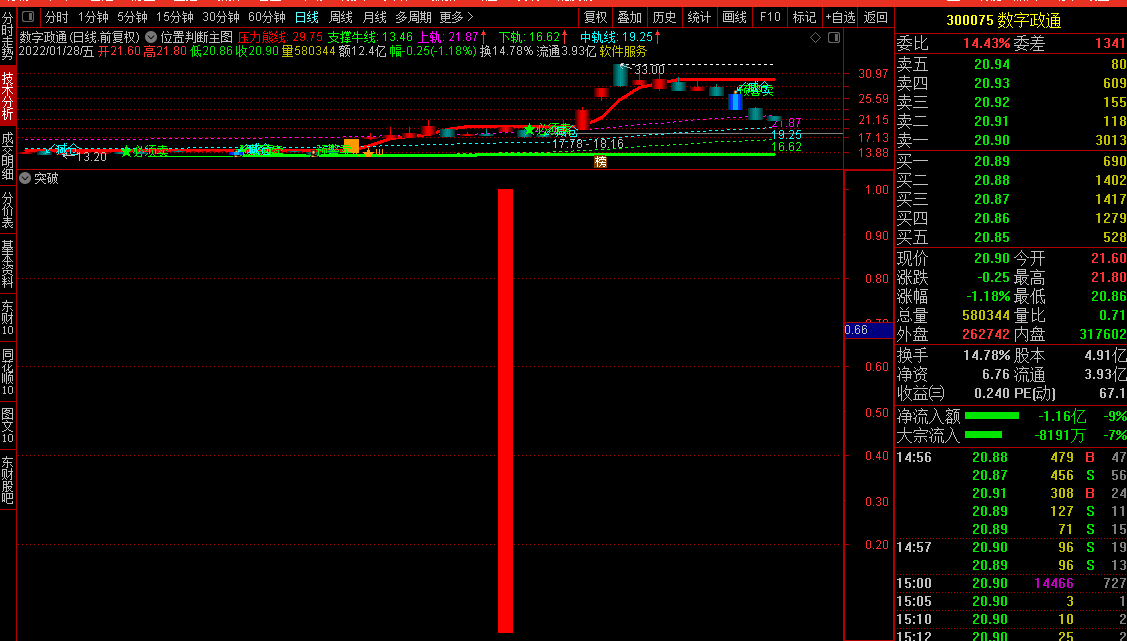
Task: Select the 周线 weekly chart tab
Action: [341, 17]
